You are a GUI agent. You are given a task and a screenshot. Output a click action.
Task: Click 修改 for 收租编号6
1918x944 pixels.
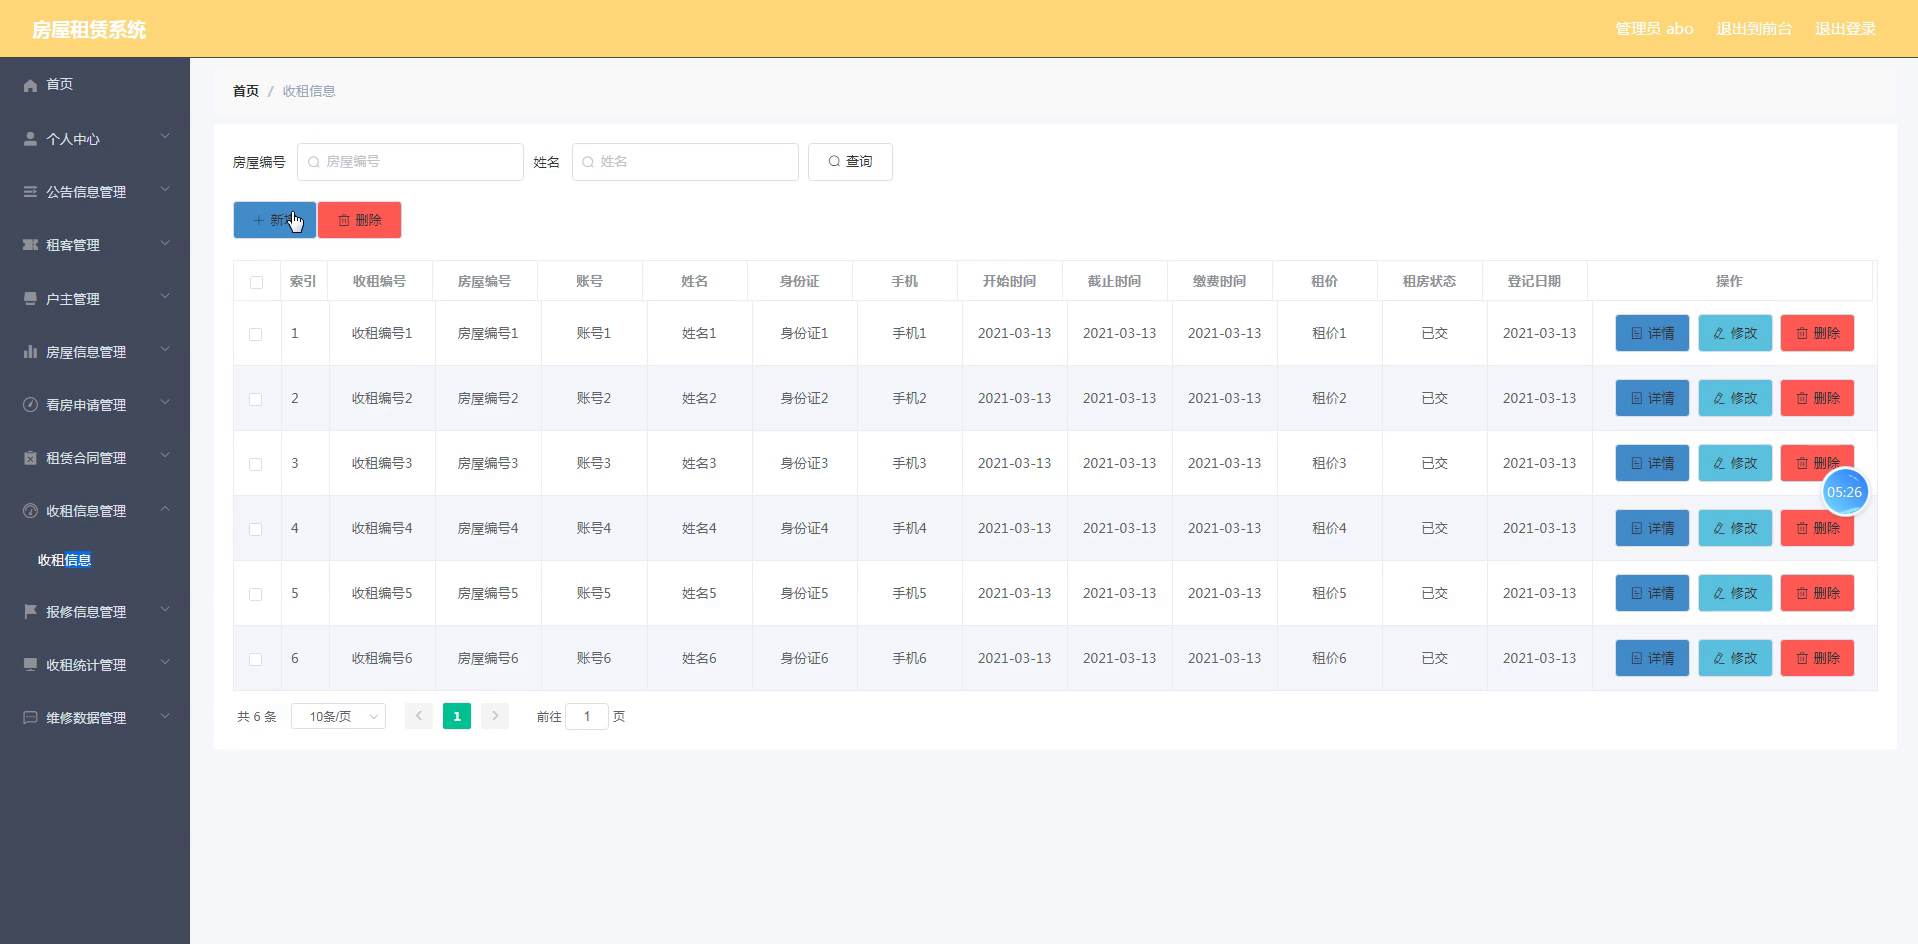coord(1735,658)
